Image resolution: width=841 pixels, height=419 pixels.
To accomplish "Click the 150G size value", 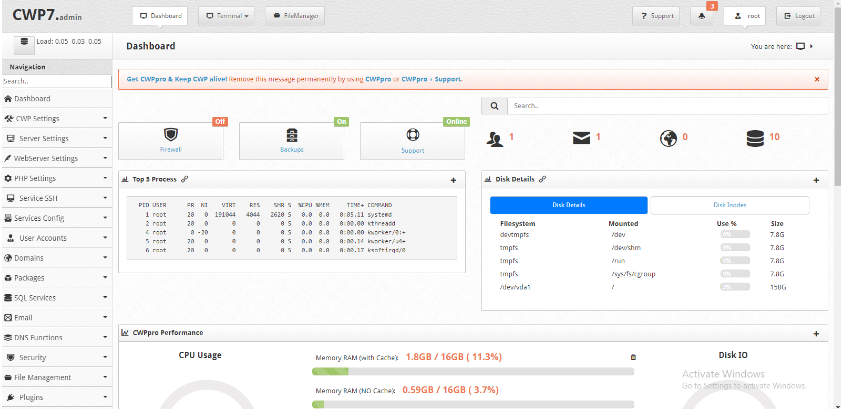I will click(778, 288).
